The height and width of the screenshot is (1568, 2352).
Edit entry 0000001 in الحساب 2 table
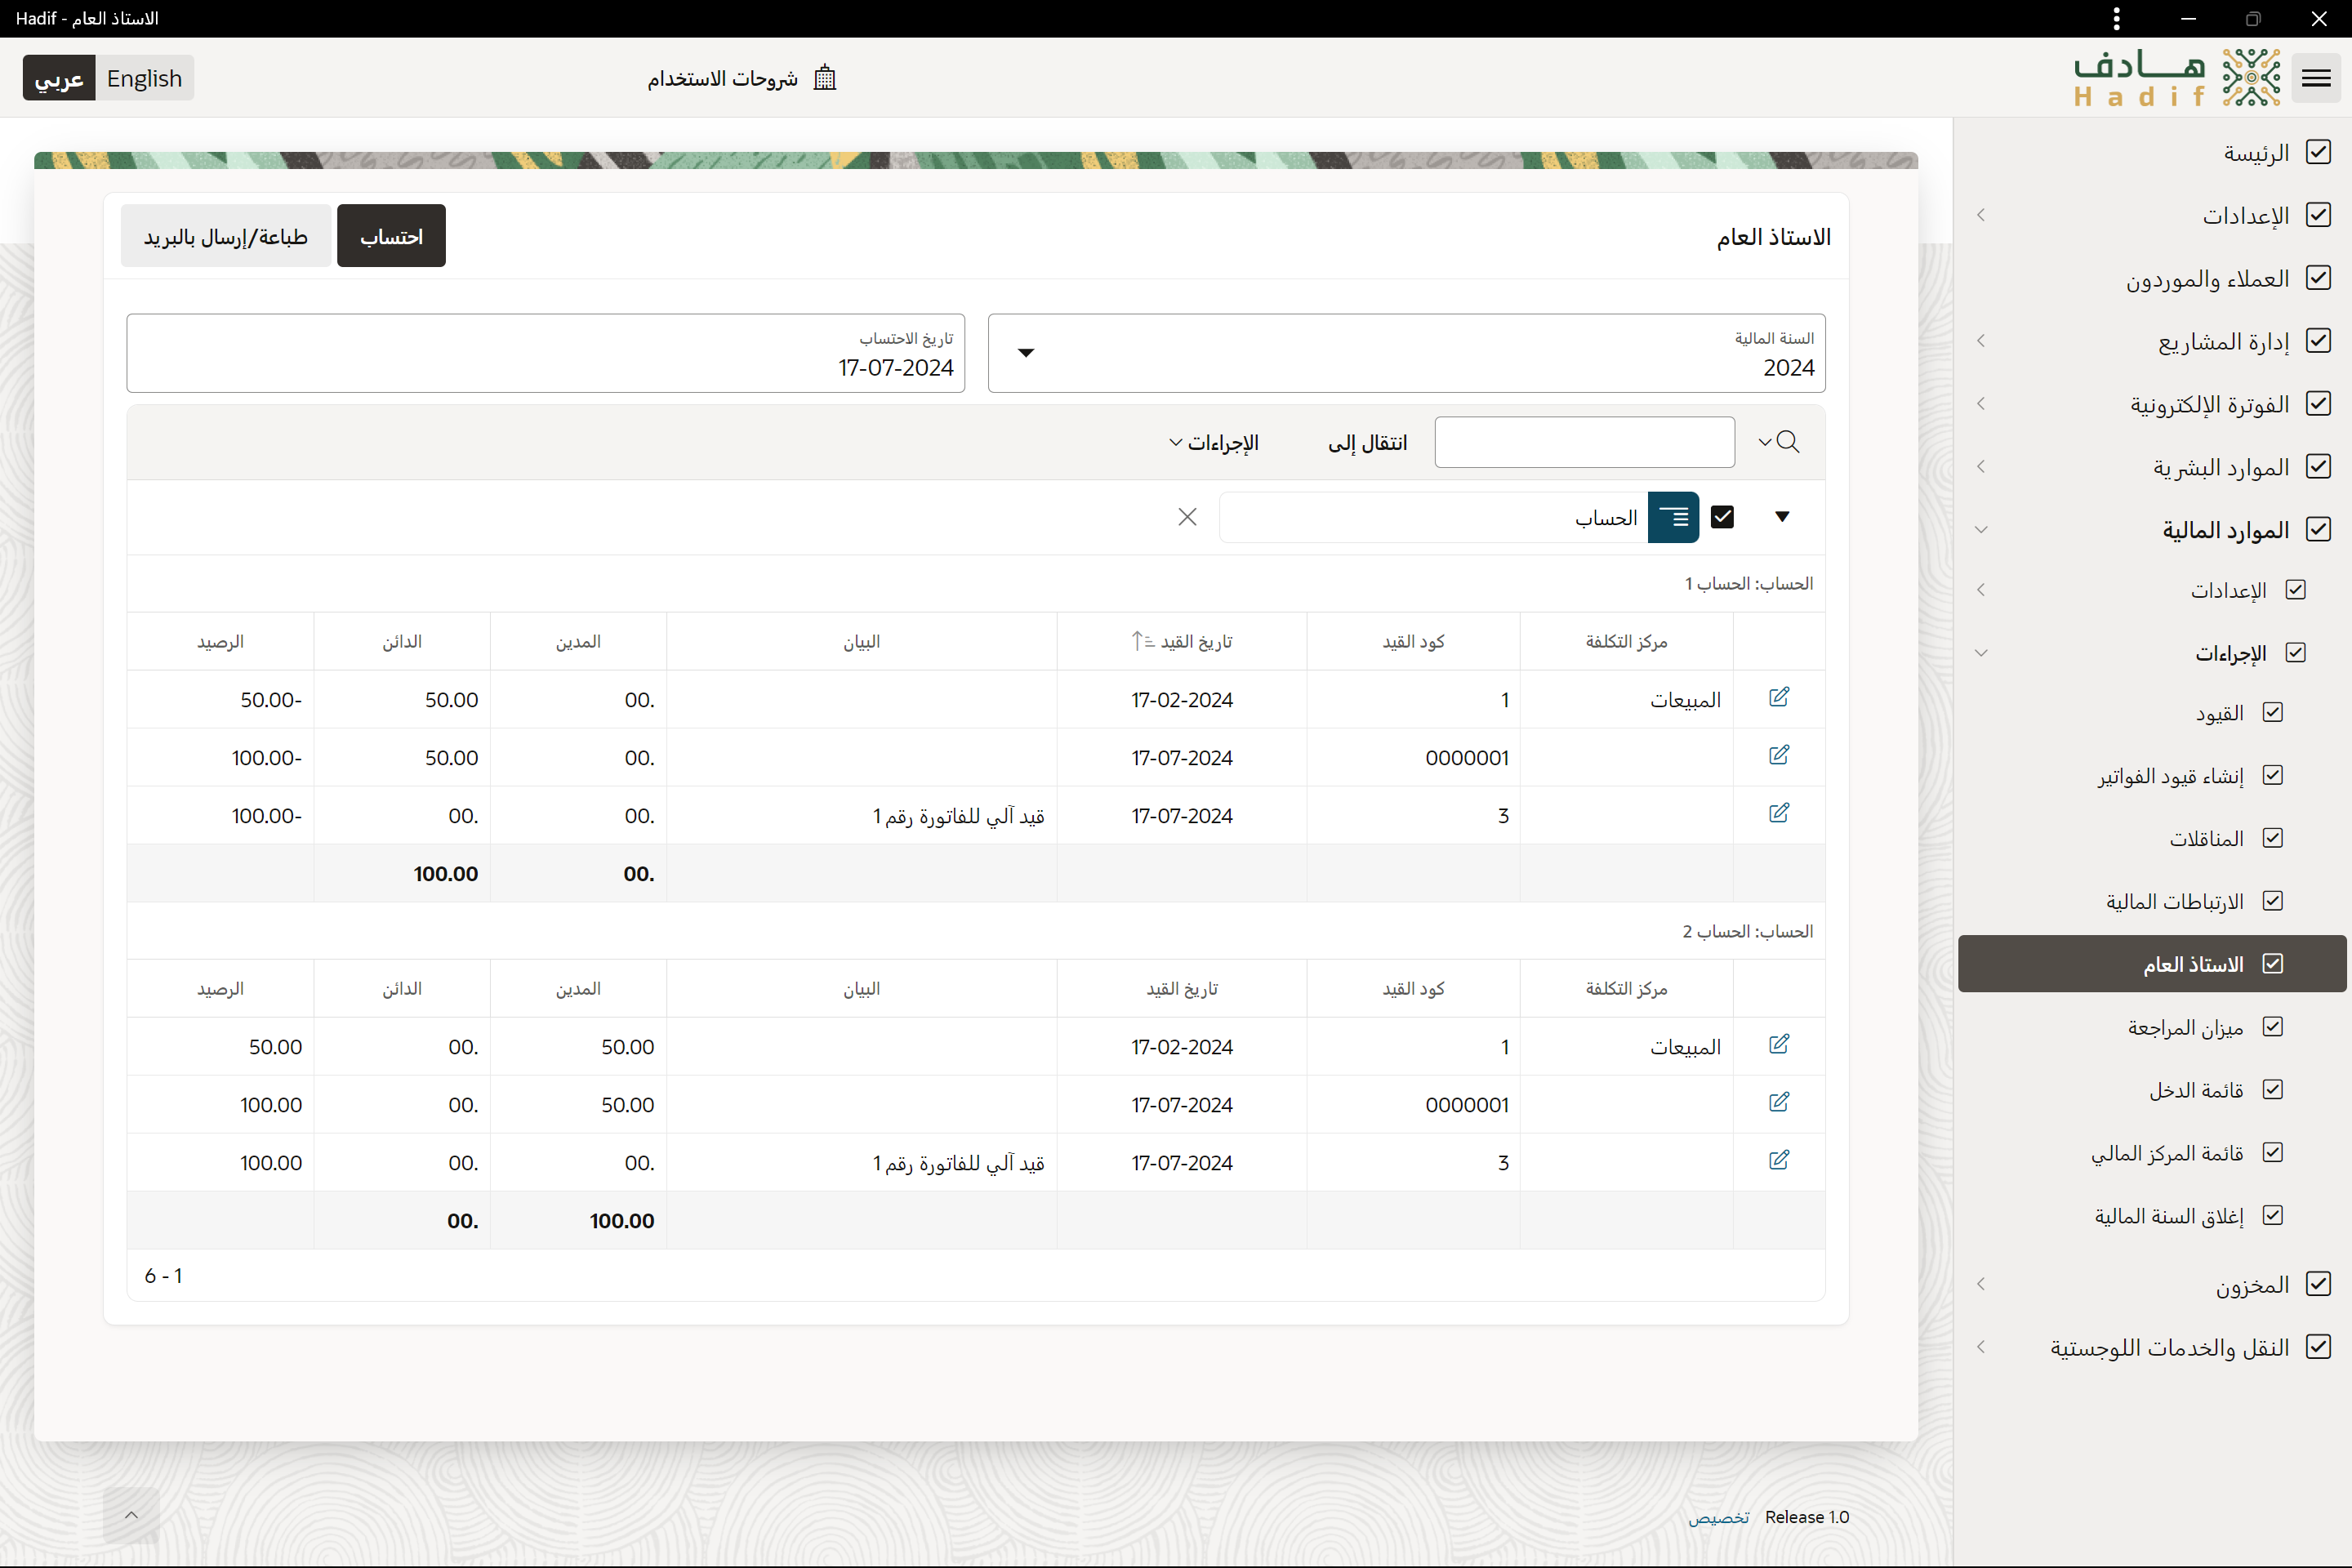pos(1778,1102)
